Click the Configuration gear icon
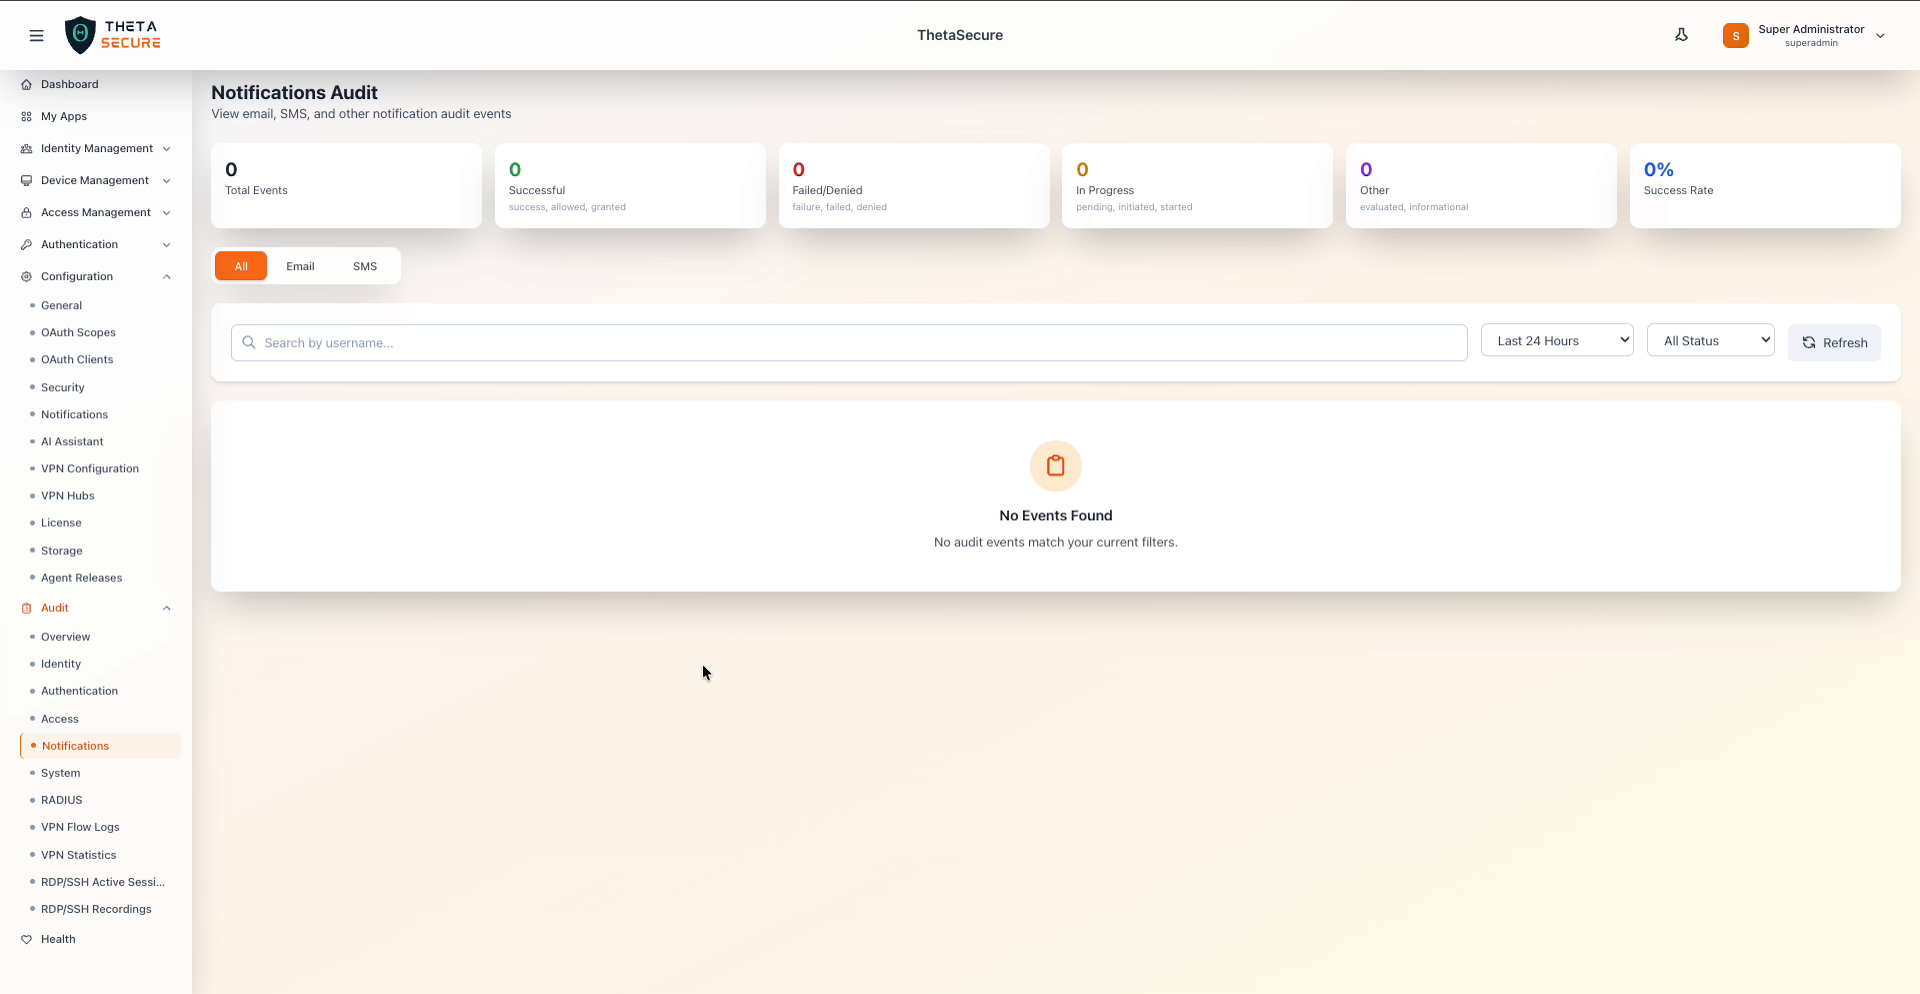 tap(25, 276)
